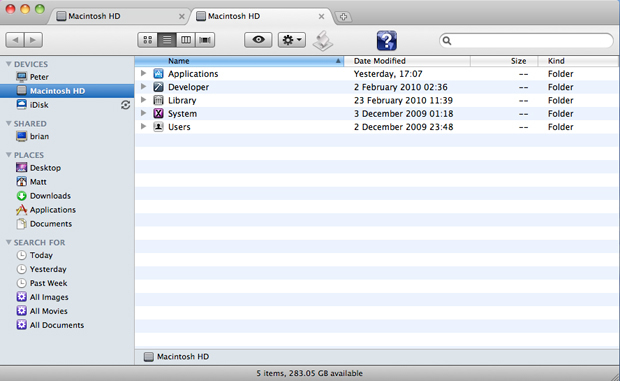The image size is (620, 381).
Task: Sort by the Name column header
Action: tap(239, 61)
